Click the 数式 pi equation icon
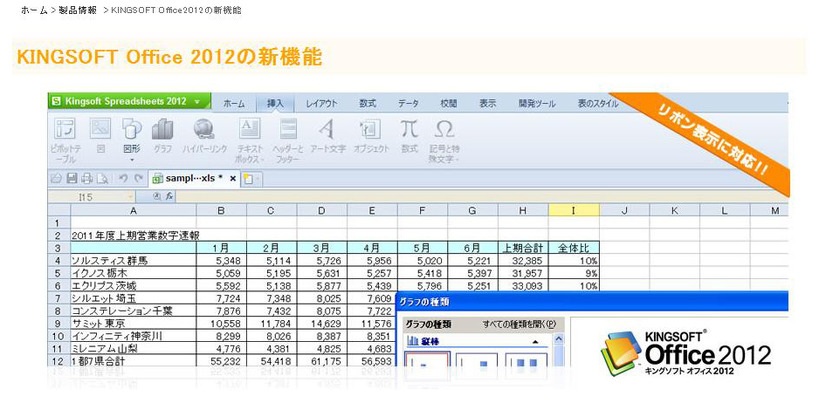 (409, 136)
